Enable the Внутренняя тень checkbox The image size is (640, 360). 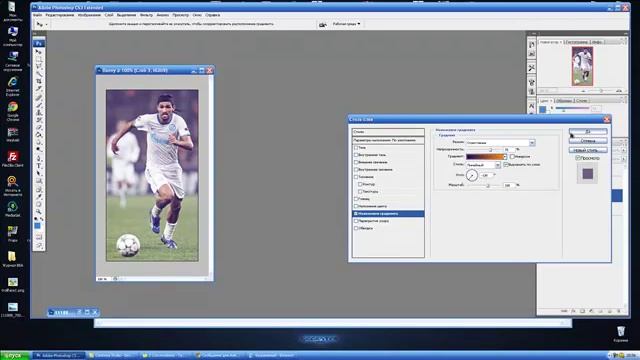click(x=356, y=155)
